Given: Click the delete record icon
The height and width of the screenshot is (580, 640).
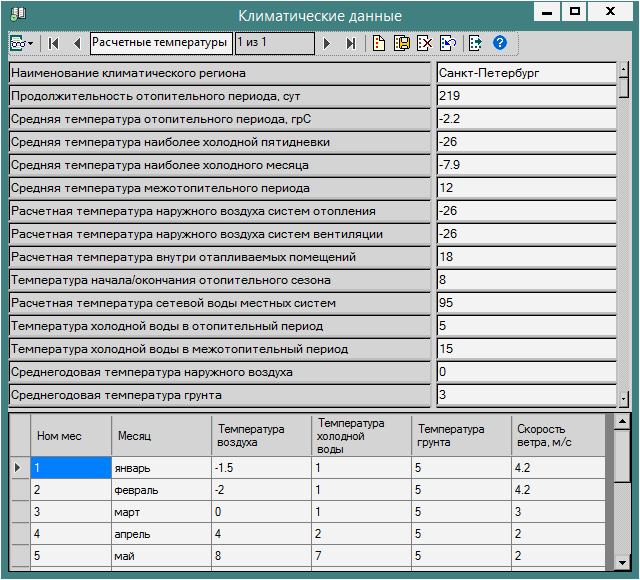Looking at the screenshot, I should [425, 44].
